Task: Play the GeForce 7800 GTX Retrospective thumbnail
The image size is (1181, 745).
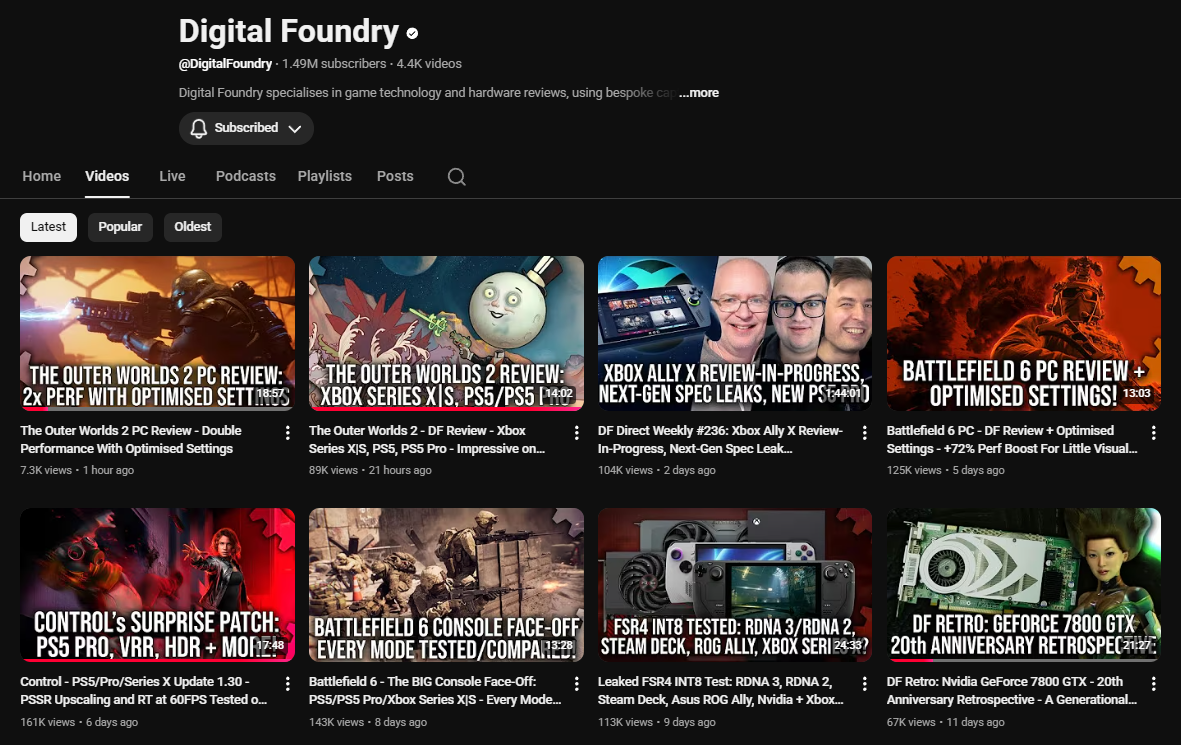Action: pos(1024,585)
